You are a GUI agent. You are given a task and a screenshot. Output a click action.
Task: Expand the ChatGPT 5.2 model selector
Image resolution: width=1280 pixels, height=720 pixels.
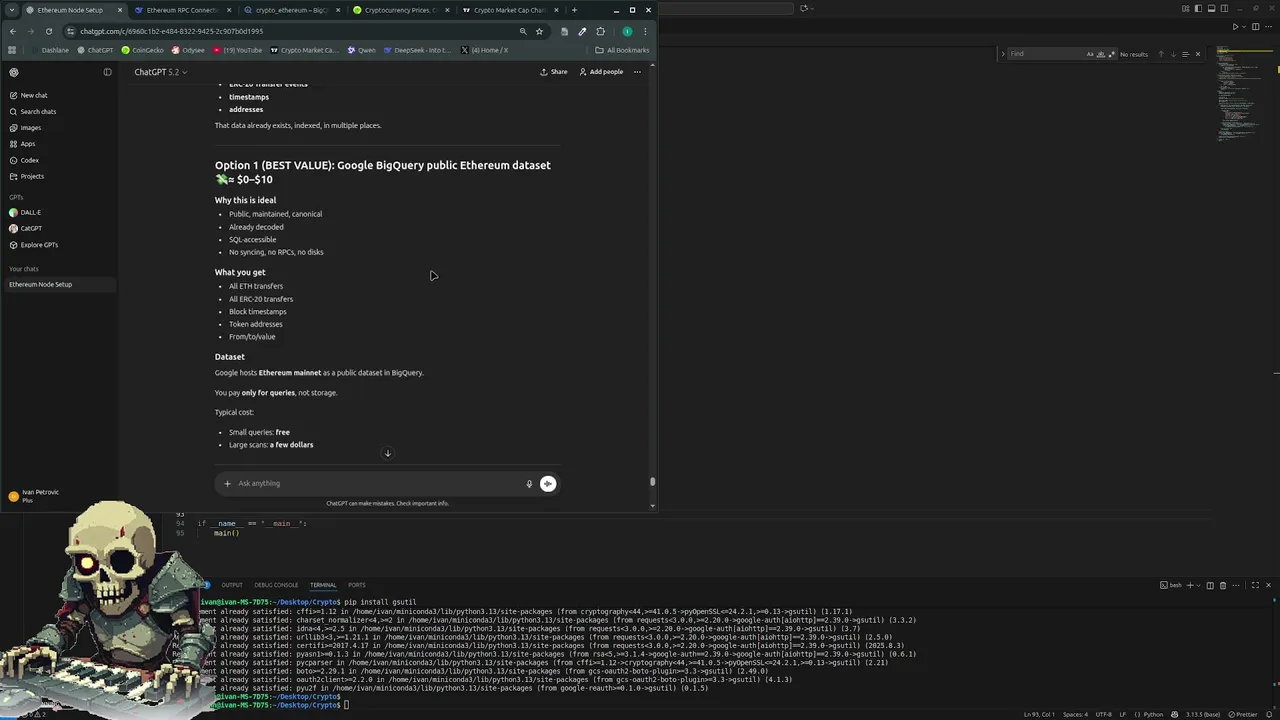pyautogui.click(x=161, y=72)
